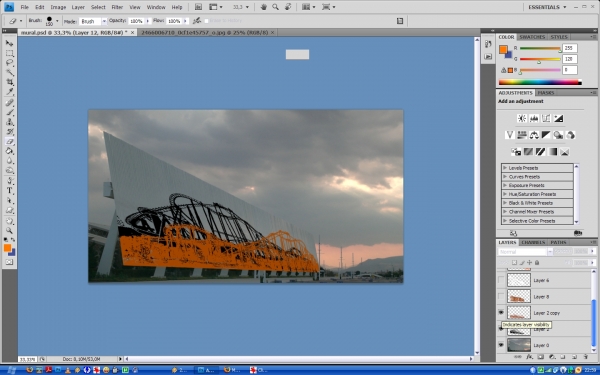This screenshot has height=375, width=600.
Task: Add a Levels adjustment
Action: [534, 118]
